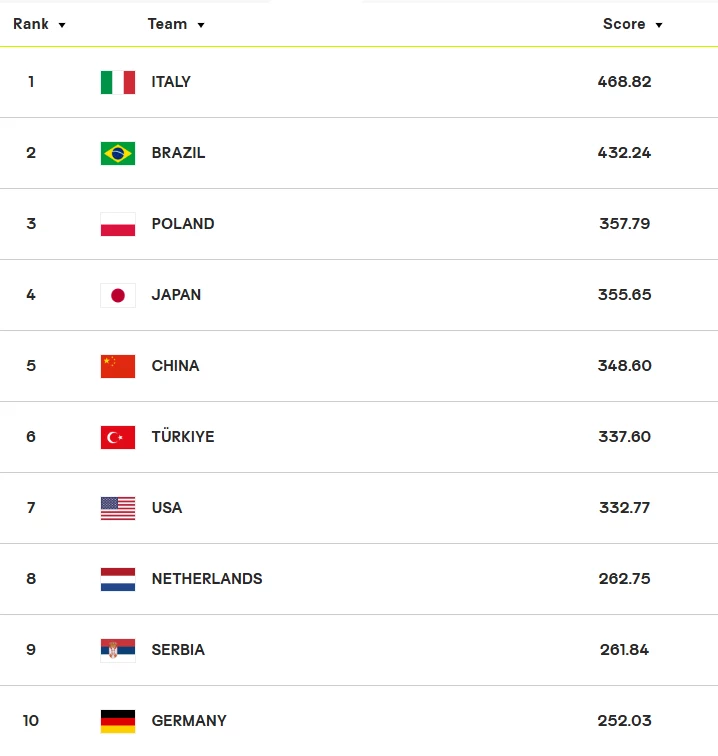
Task: Select the NETHERLANDS team name
Action: click(207, 579)
